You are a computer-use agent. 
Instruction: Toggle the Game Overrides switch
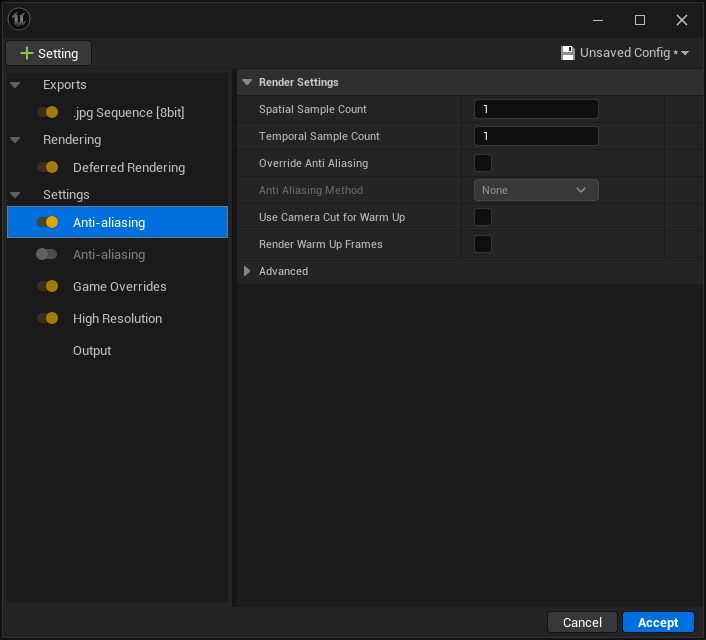tap(48, 286)
